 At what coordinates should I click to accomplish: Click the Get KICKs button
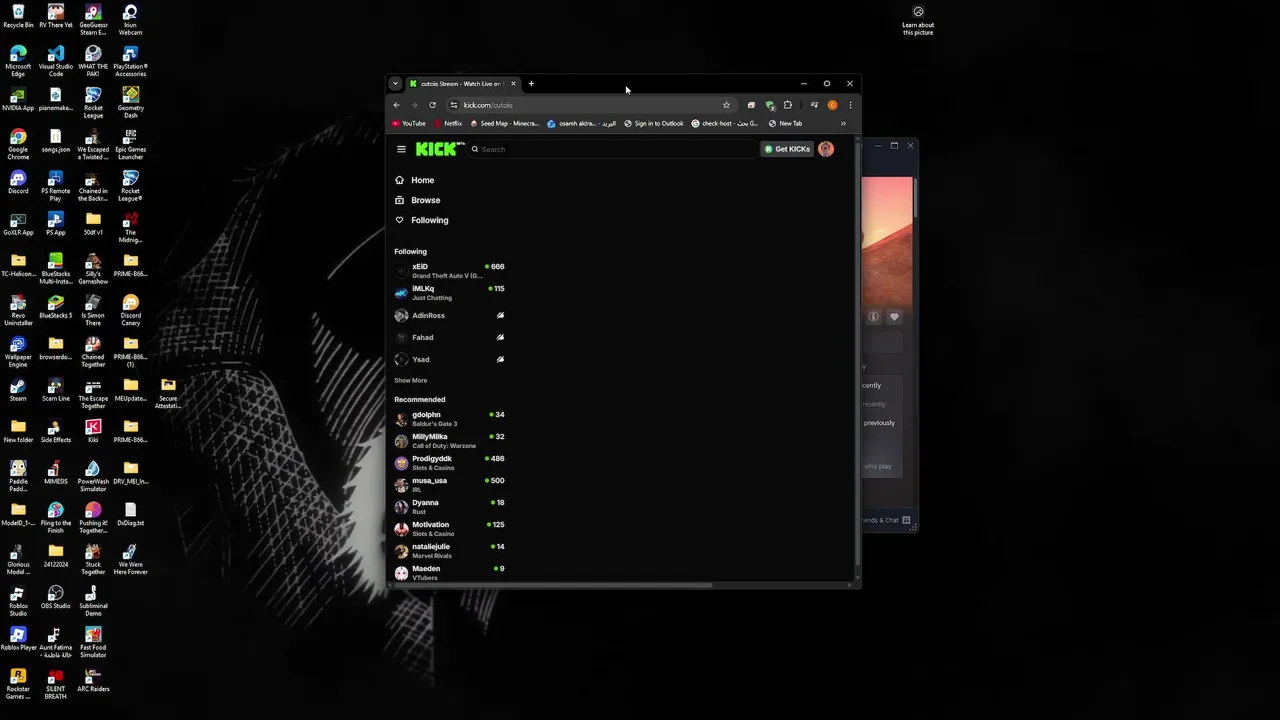point(787,149)
